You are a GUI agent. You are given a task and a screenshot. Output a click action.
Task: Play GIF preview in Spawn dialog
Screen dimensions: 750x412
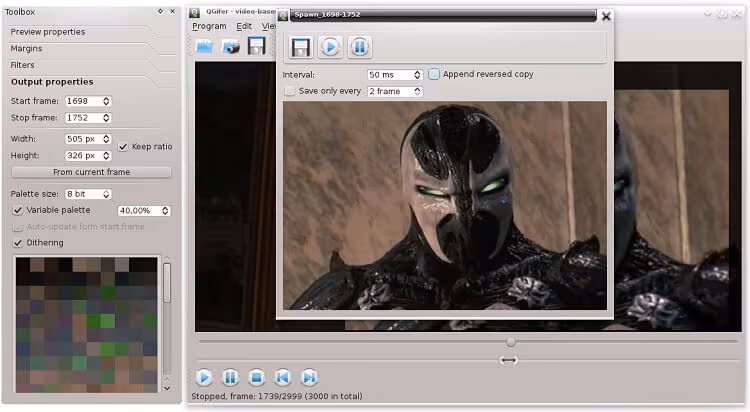[330, 47]
